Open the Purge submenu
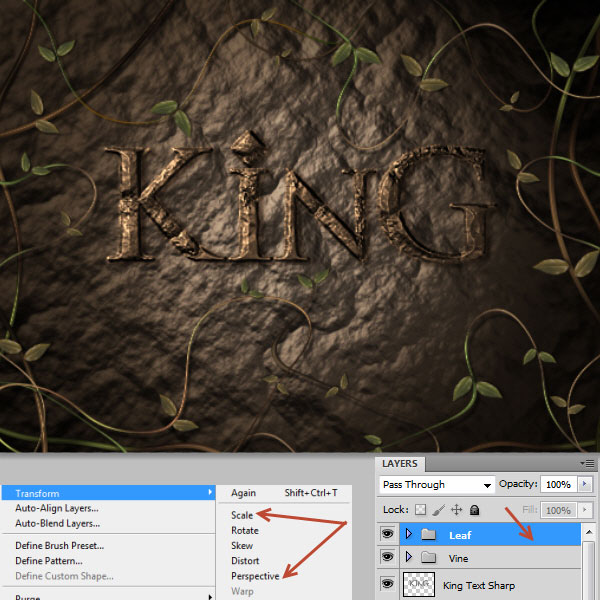Viewport: 600px width, 600px height. (108, 596)
